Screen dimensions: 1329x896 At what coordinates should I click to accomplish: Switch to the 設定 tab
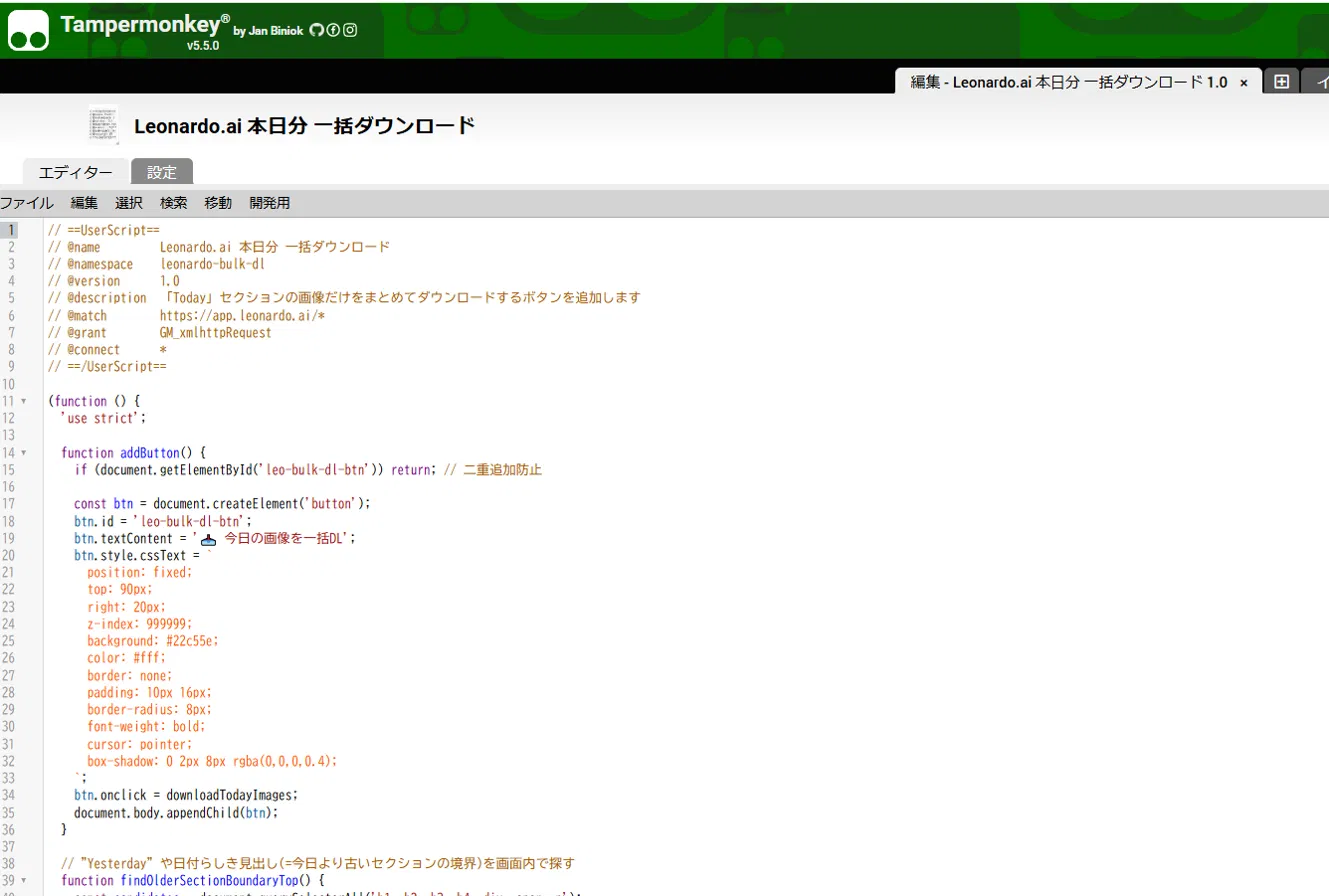[x=162, y=172]
